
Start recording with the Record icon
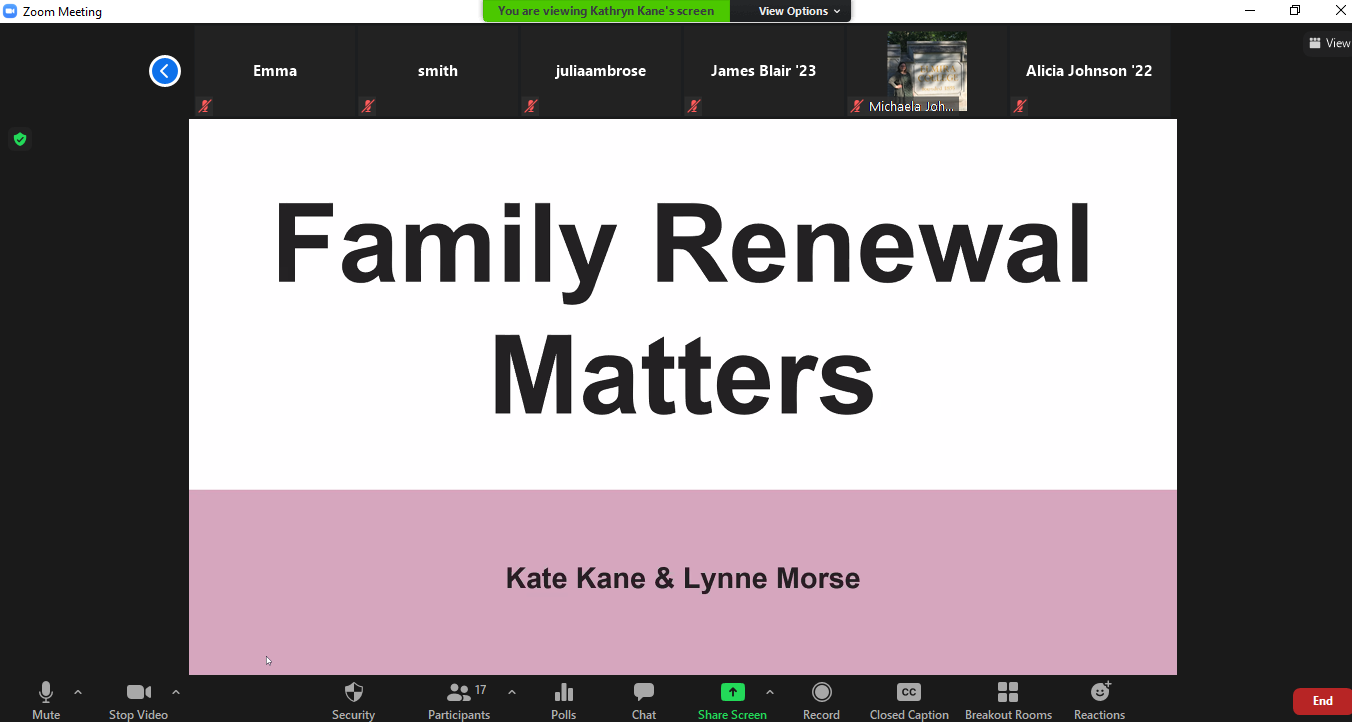click(821, 692)
